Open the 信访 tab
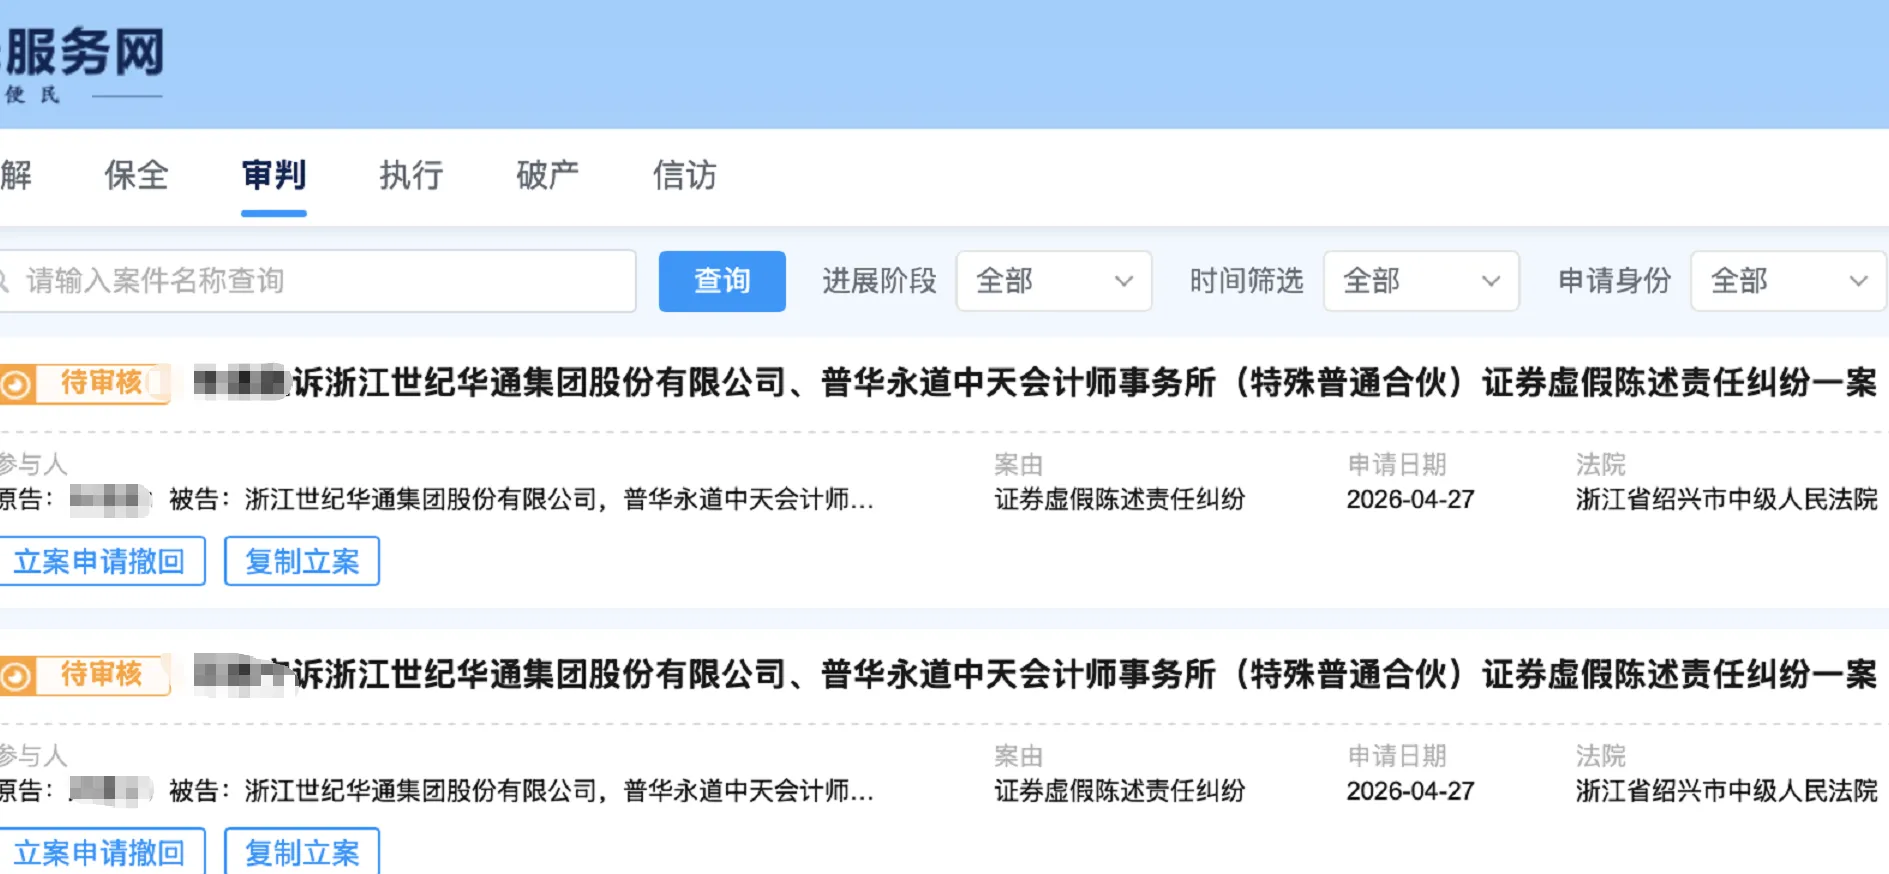Screen dimensions: 1889x874 (685, 175)
